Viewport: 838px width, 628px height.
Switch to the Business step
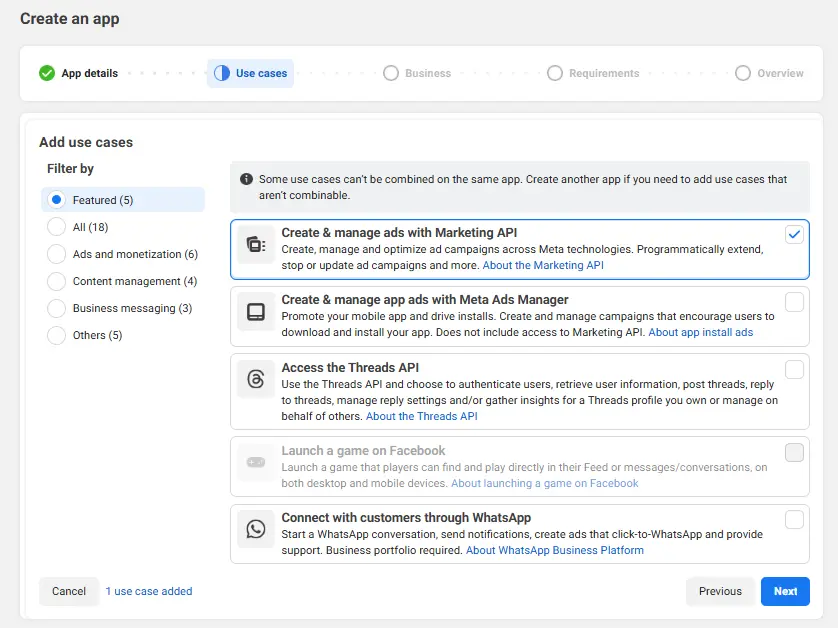pos(417,73)
